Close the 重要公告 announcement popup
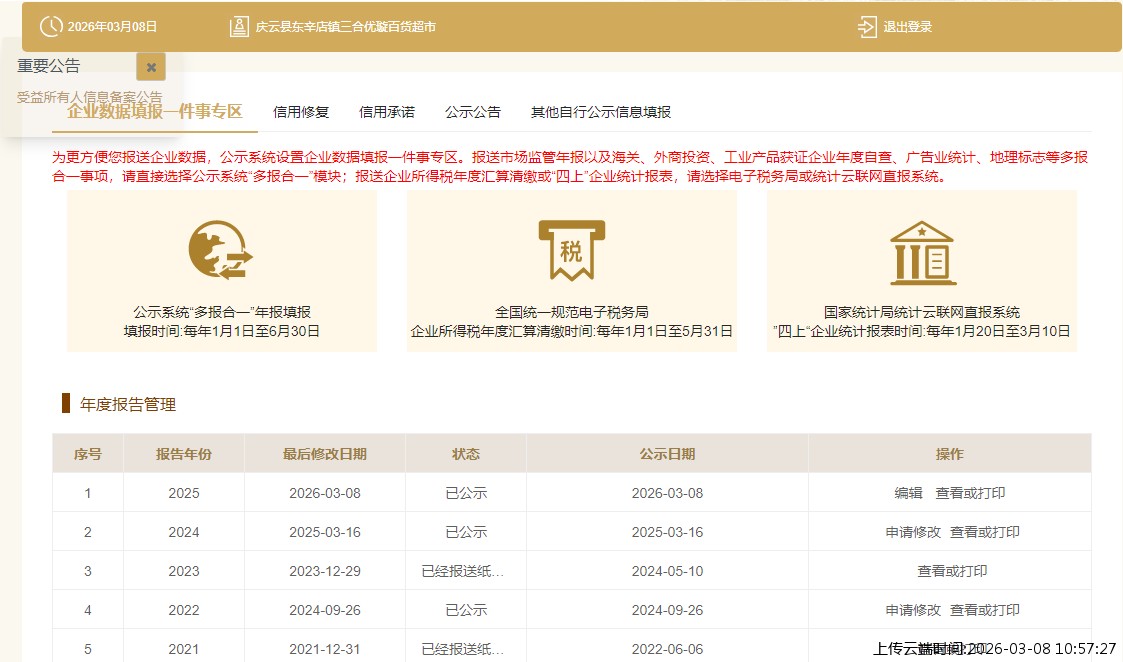 pyautogui.click(x=150, y=67)
